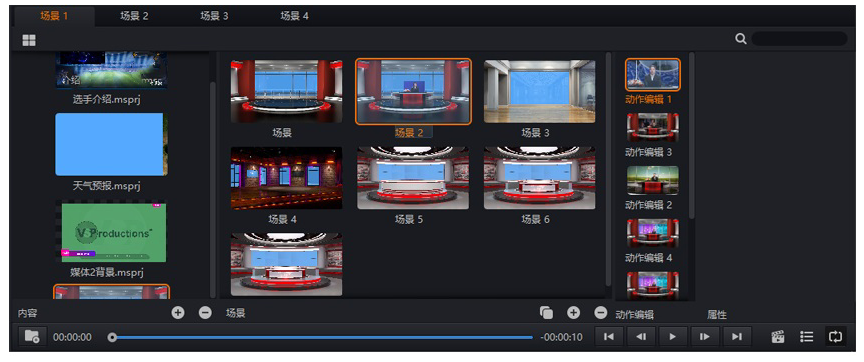
Task: Open file with the folder icon
Action: point(32,336)
